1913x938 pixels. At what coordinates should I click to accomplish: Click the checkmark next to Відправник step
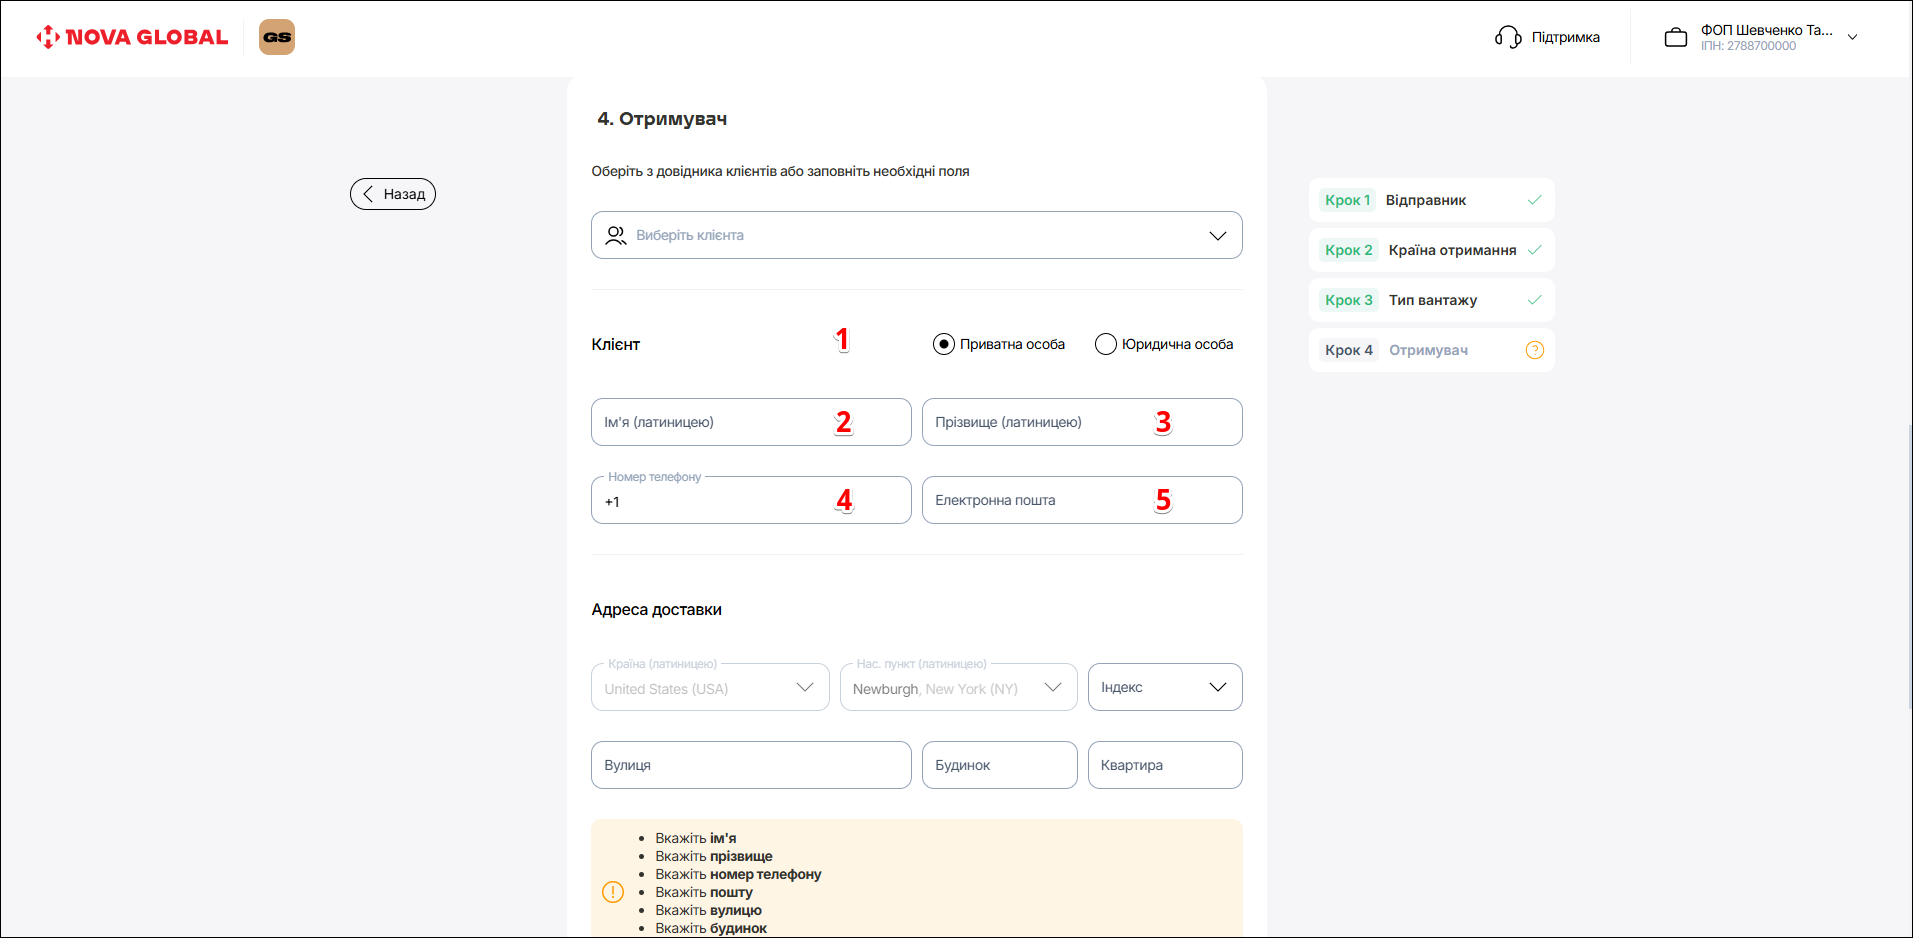coord(1534,200)
